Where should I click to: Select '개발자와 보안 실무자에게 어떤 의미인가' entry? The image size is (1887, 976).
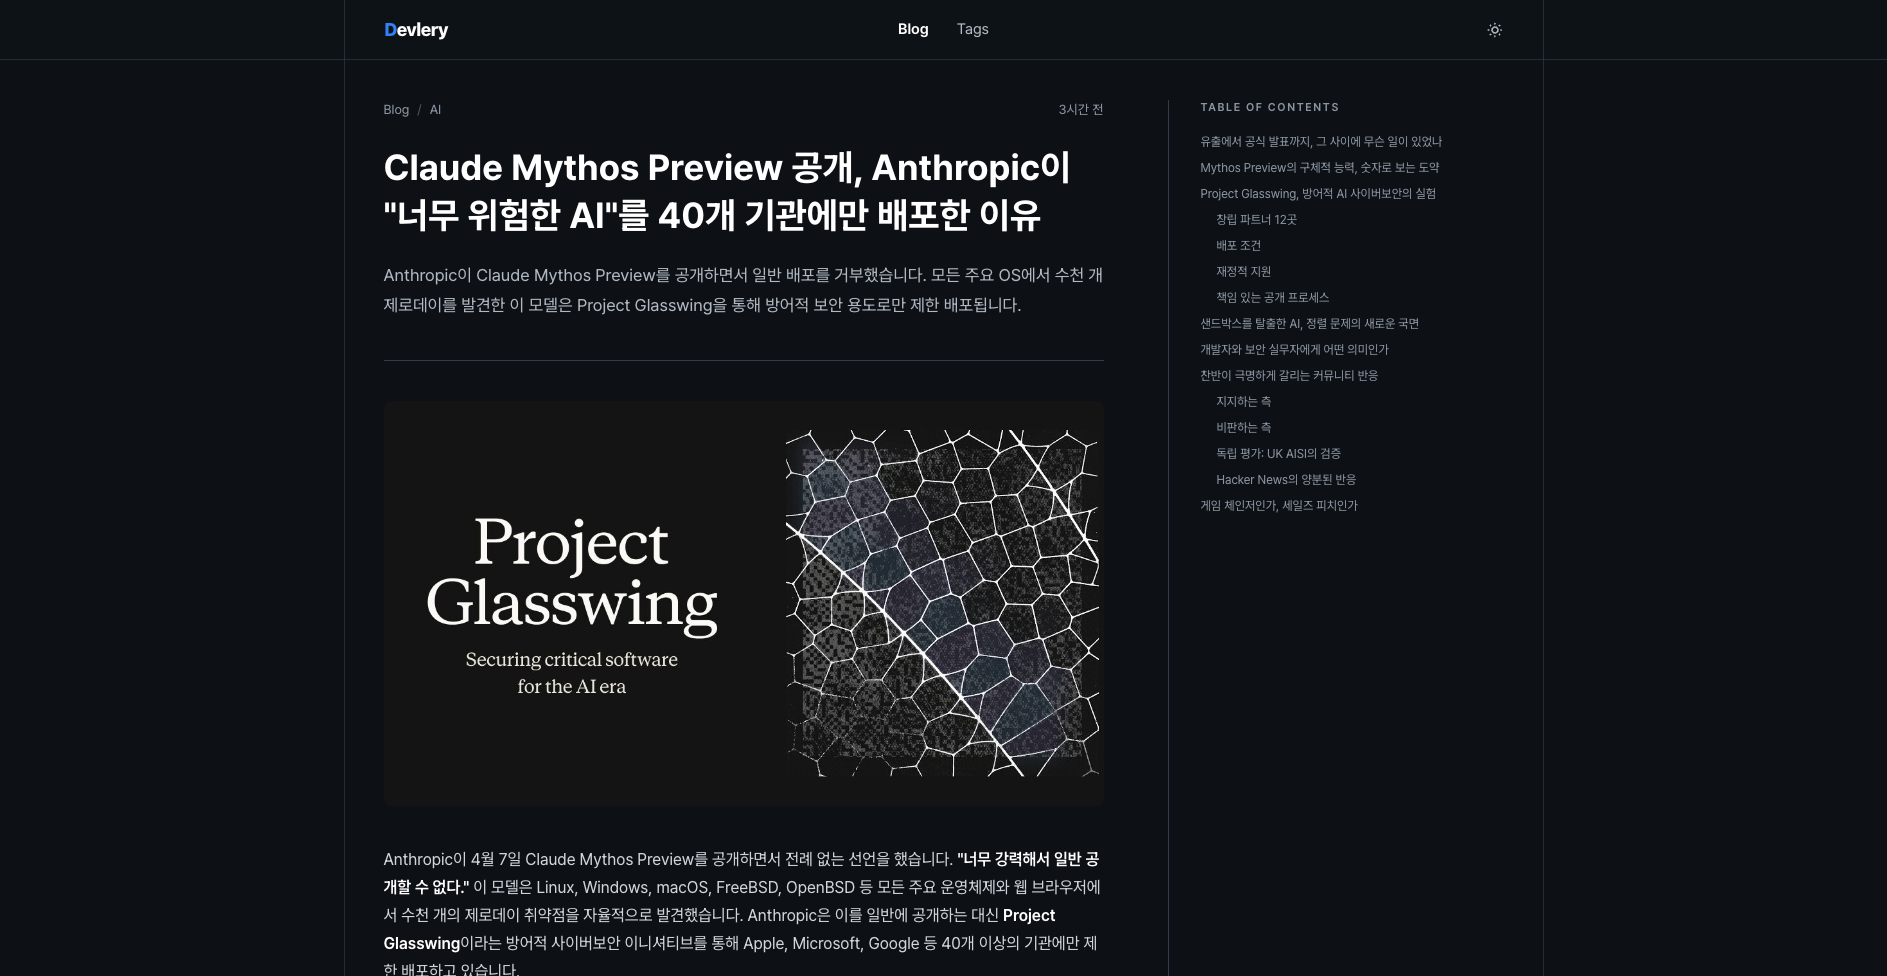(1294, 350)
